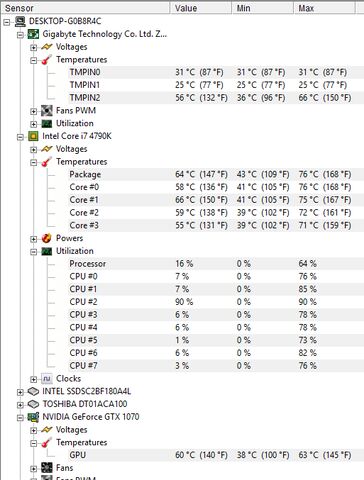Collapse the Intel Core i7 4790K node
364x480 pixels.
tap(20, 137)
